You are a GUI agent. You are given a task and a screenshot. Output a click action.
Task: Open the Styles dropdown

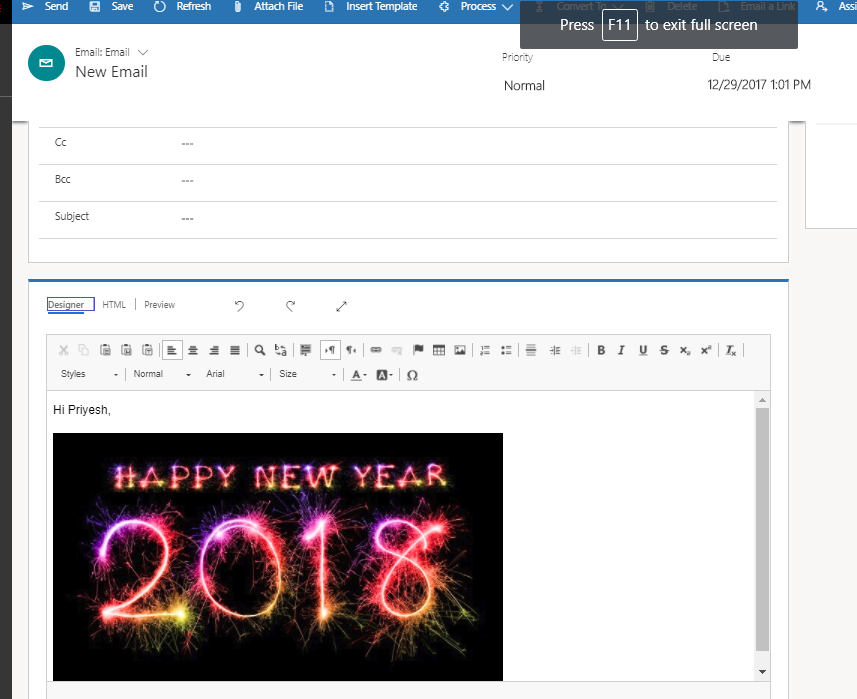(88, 374)
